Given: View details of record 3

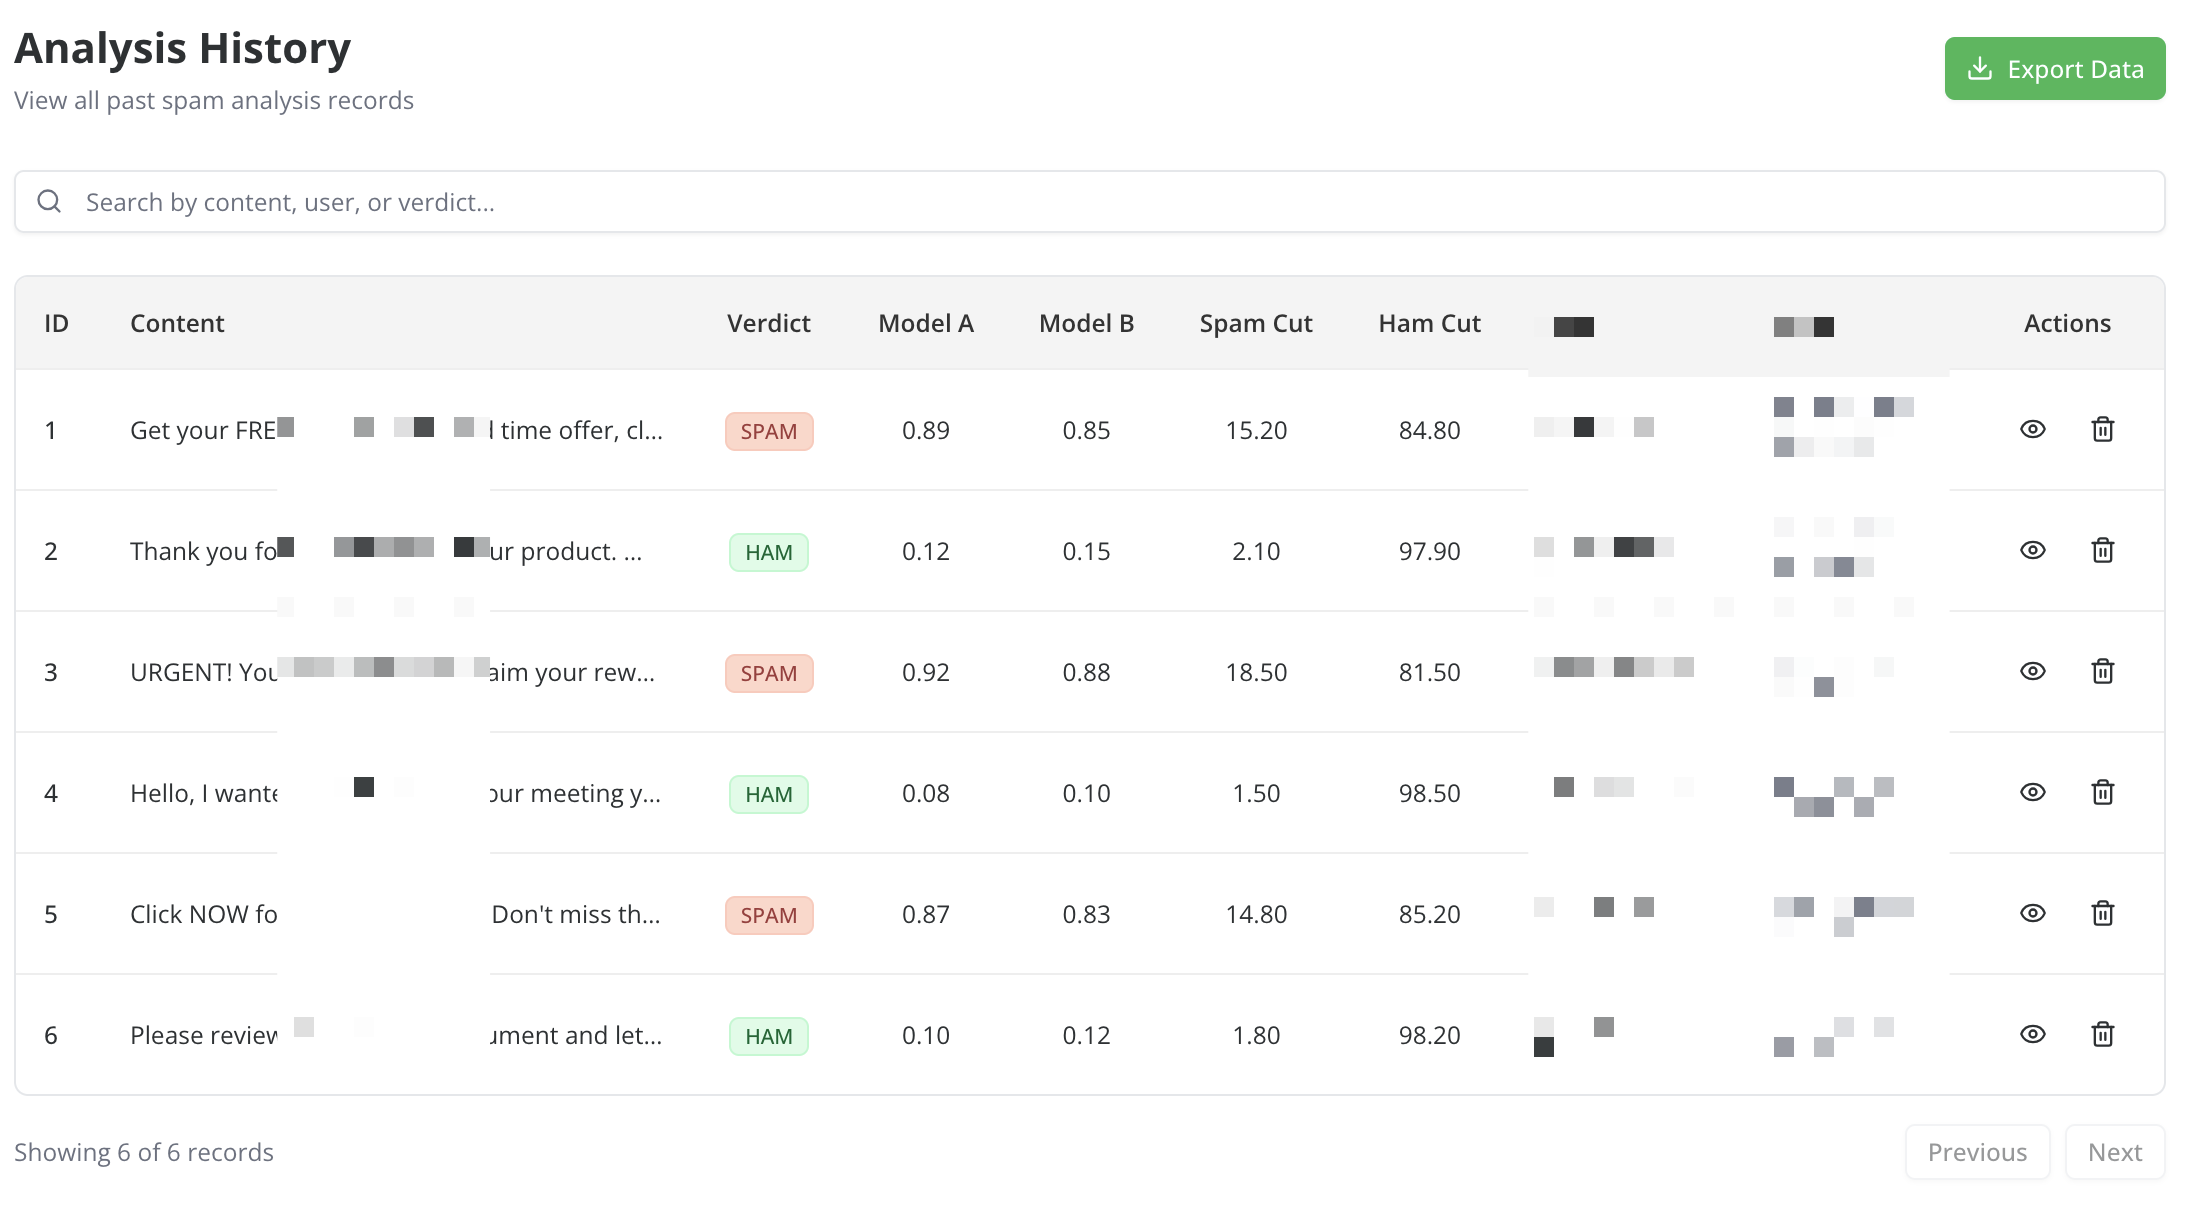Looking at the screenshot, I should 2032,672.
